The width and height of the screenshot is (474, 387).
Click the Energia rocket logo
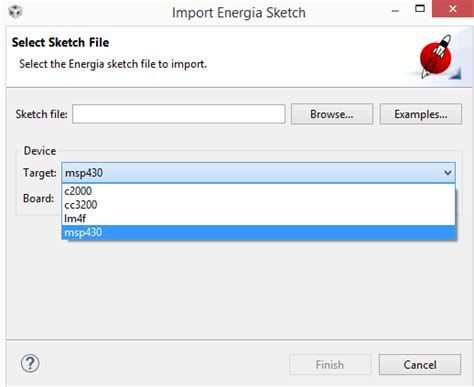436,57
